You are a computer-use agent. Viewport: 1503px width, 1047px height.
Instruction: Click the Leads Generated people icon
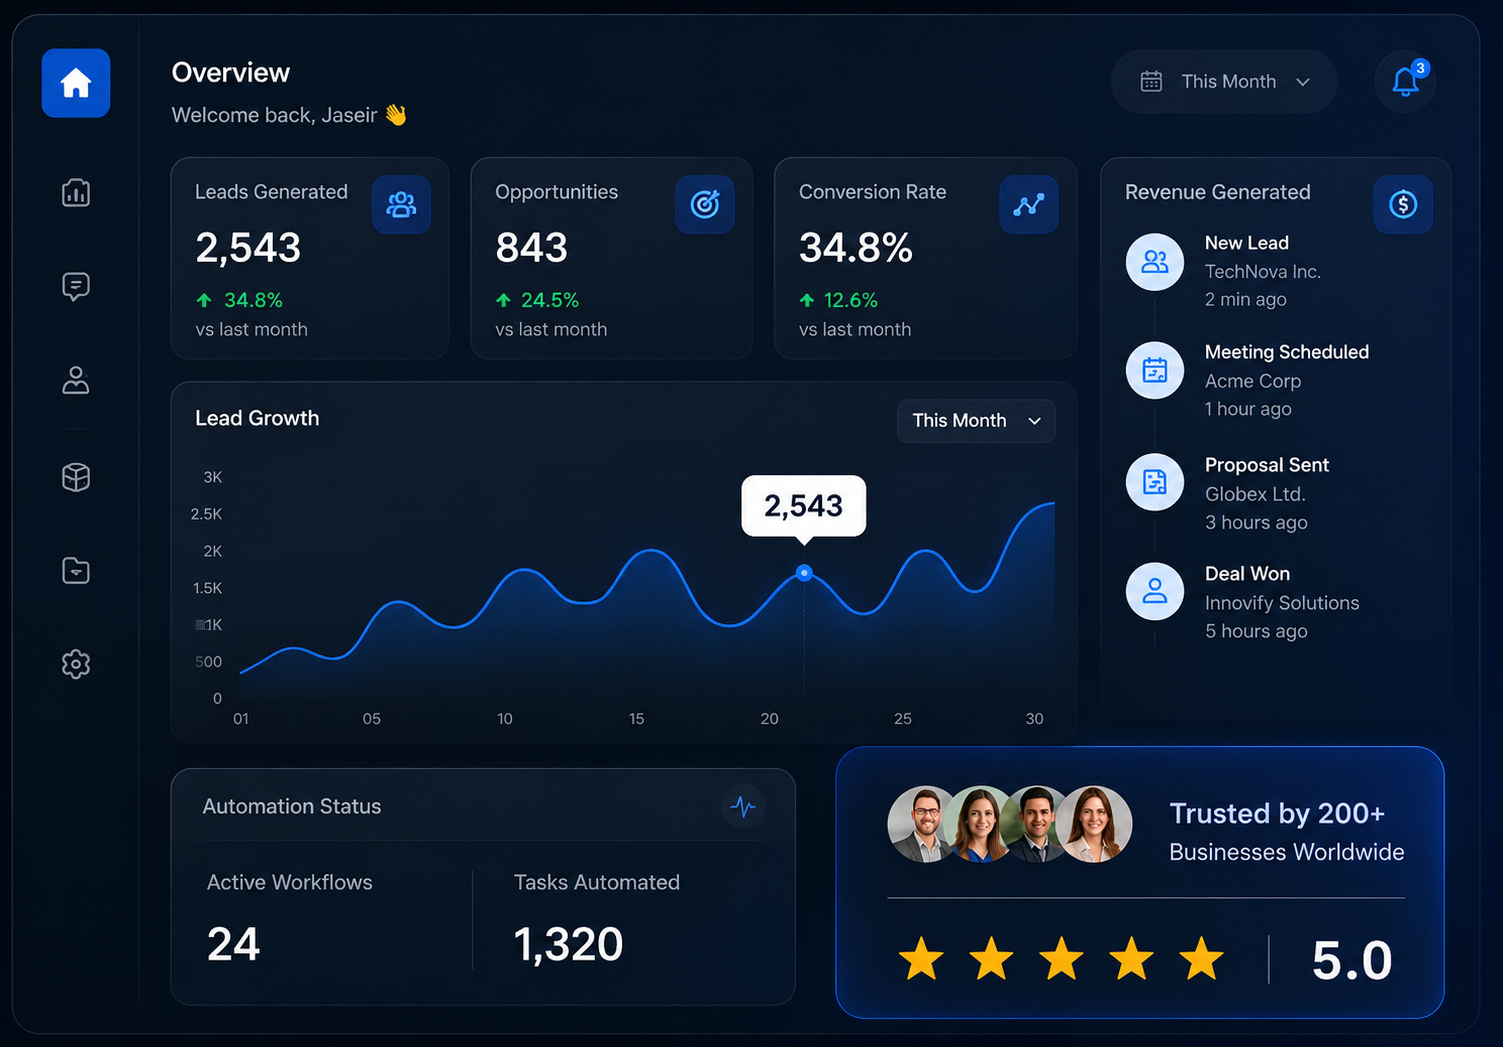[x=401, y=205]
